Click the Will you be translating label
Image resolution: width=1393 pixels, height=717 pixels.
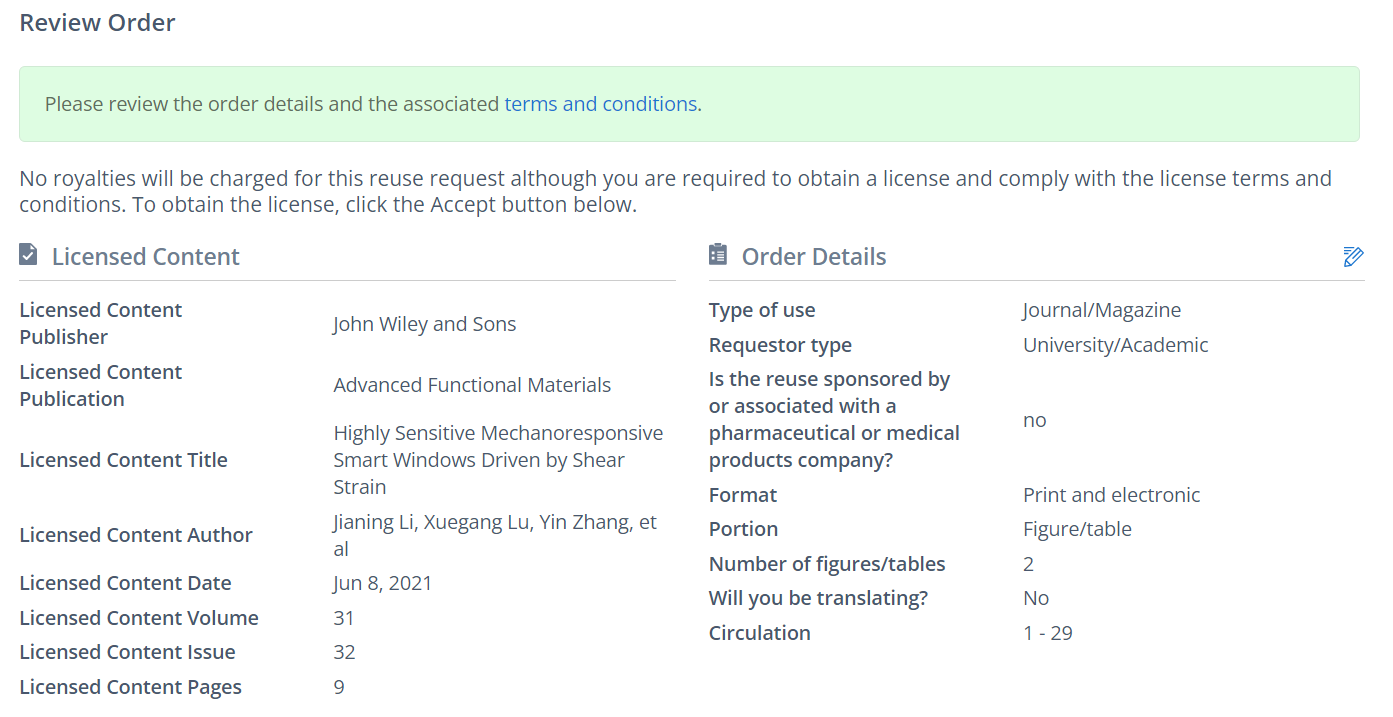(818, 598)
